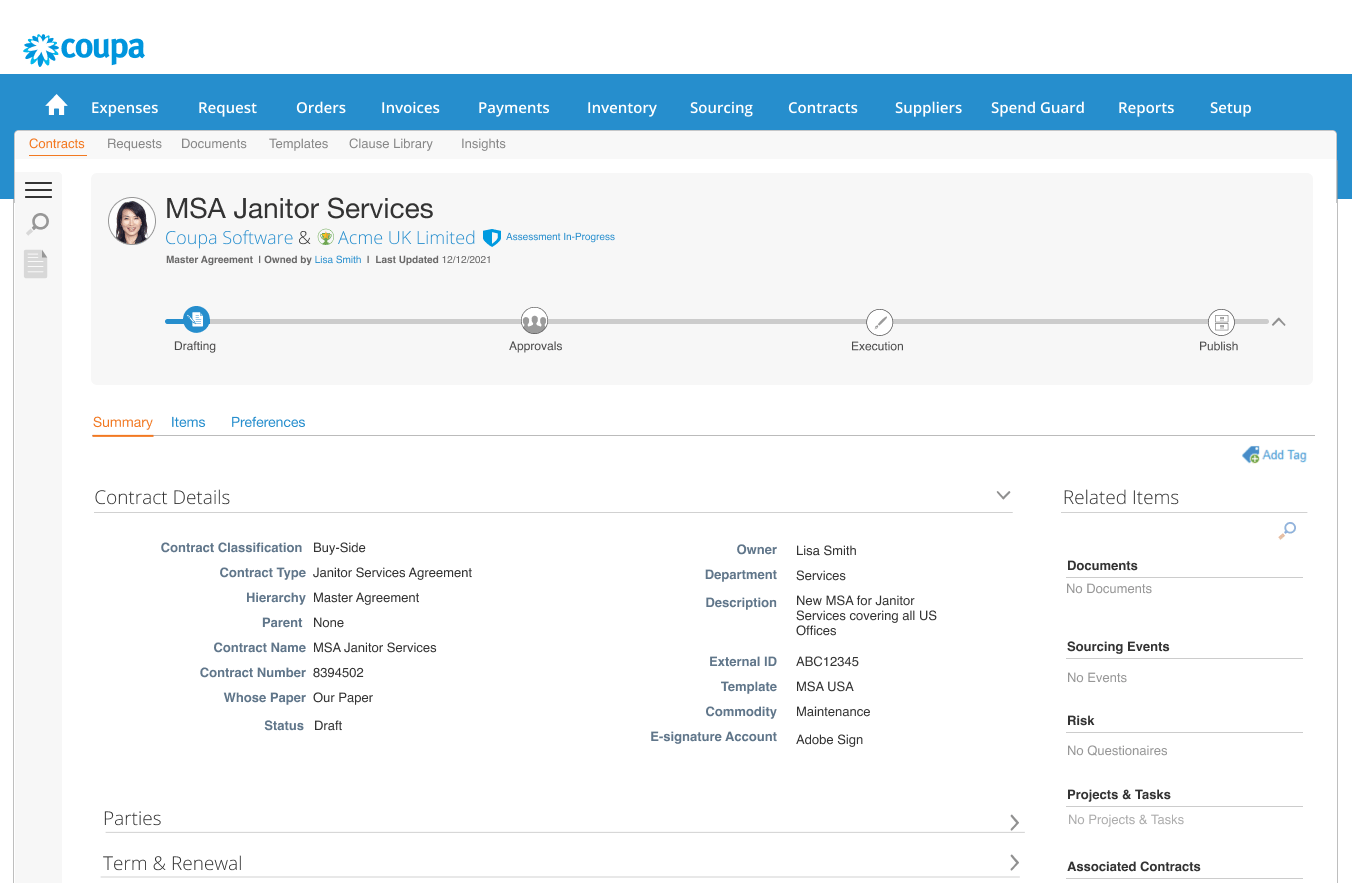Click the Coupa logo
This screenshot has height=883, width=1352.
[x=84, y=49]
